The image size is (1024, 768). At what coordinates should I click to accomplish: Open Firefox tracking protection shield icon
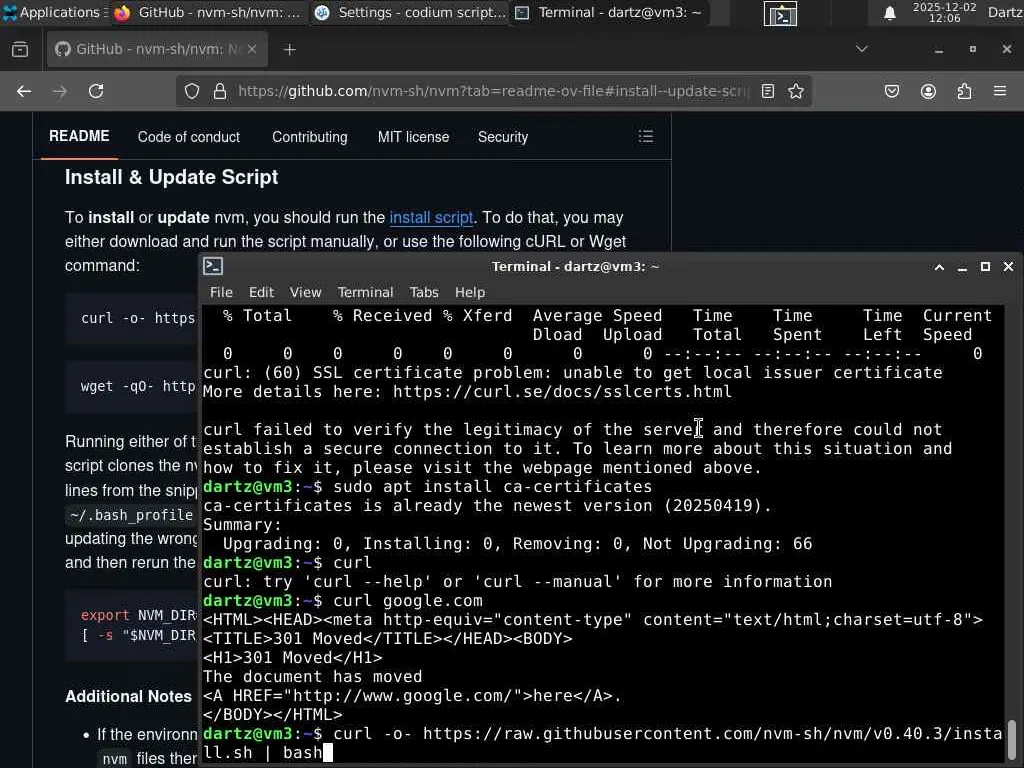click(x=191, y=91)
